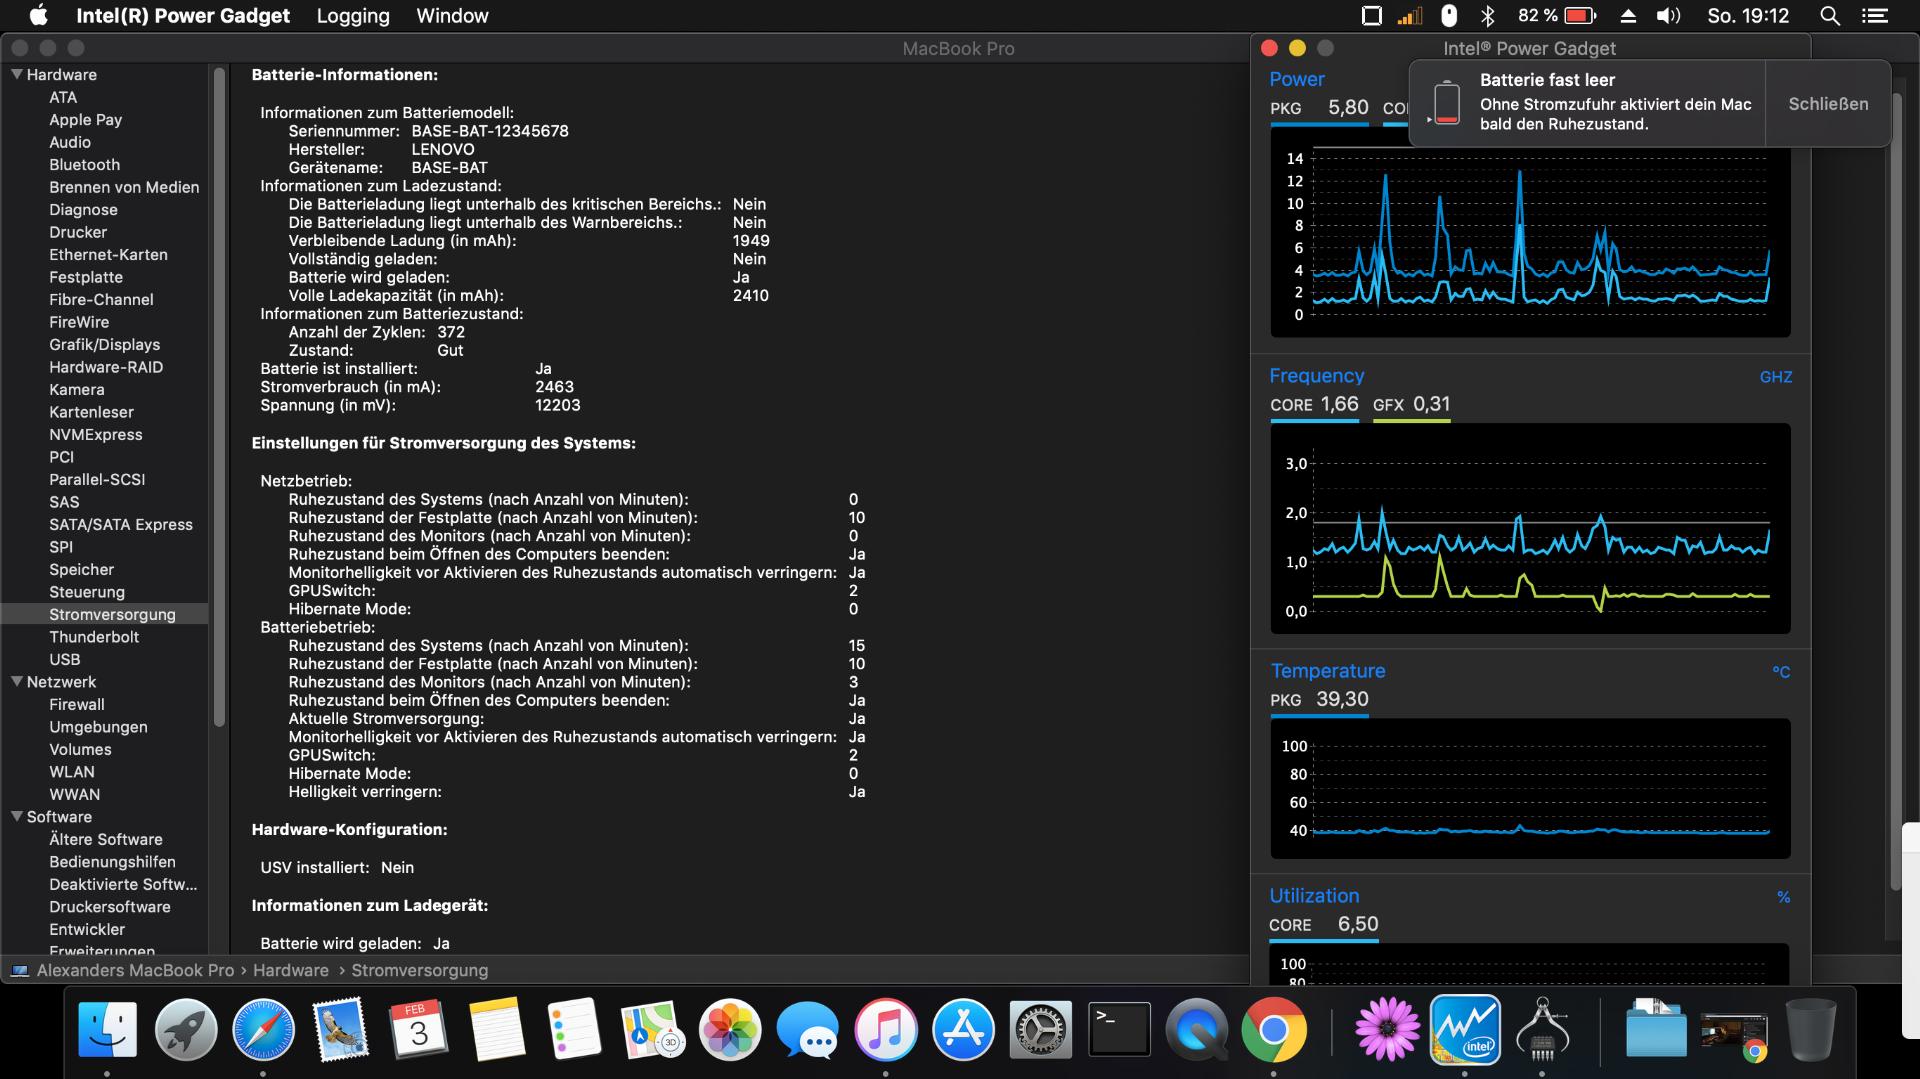
Task: Collapse the Netzwerk section triangle
Action: 17,681
